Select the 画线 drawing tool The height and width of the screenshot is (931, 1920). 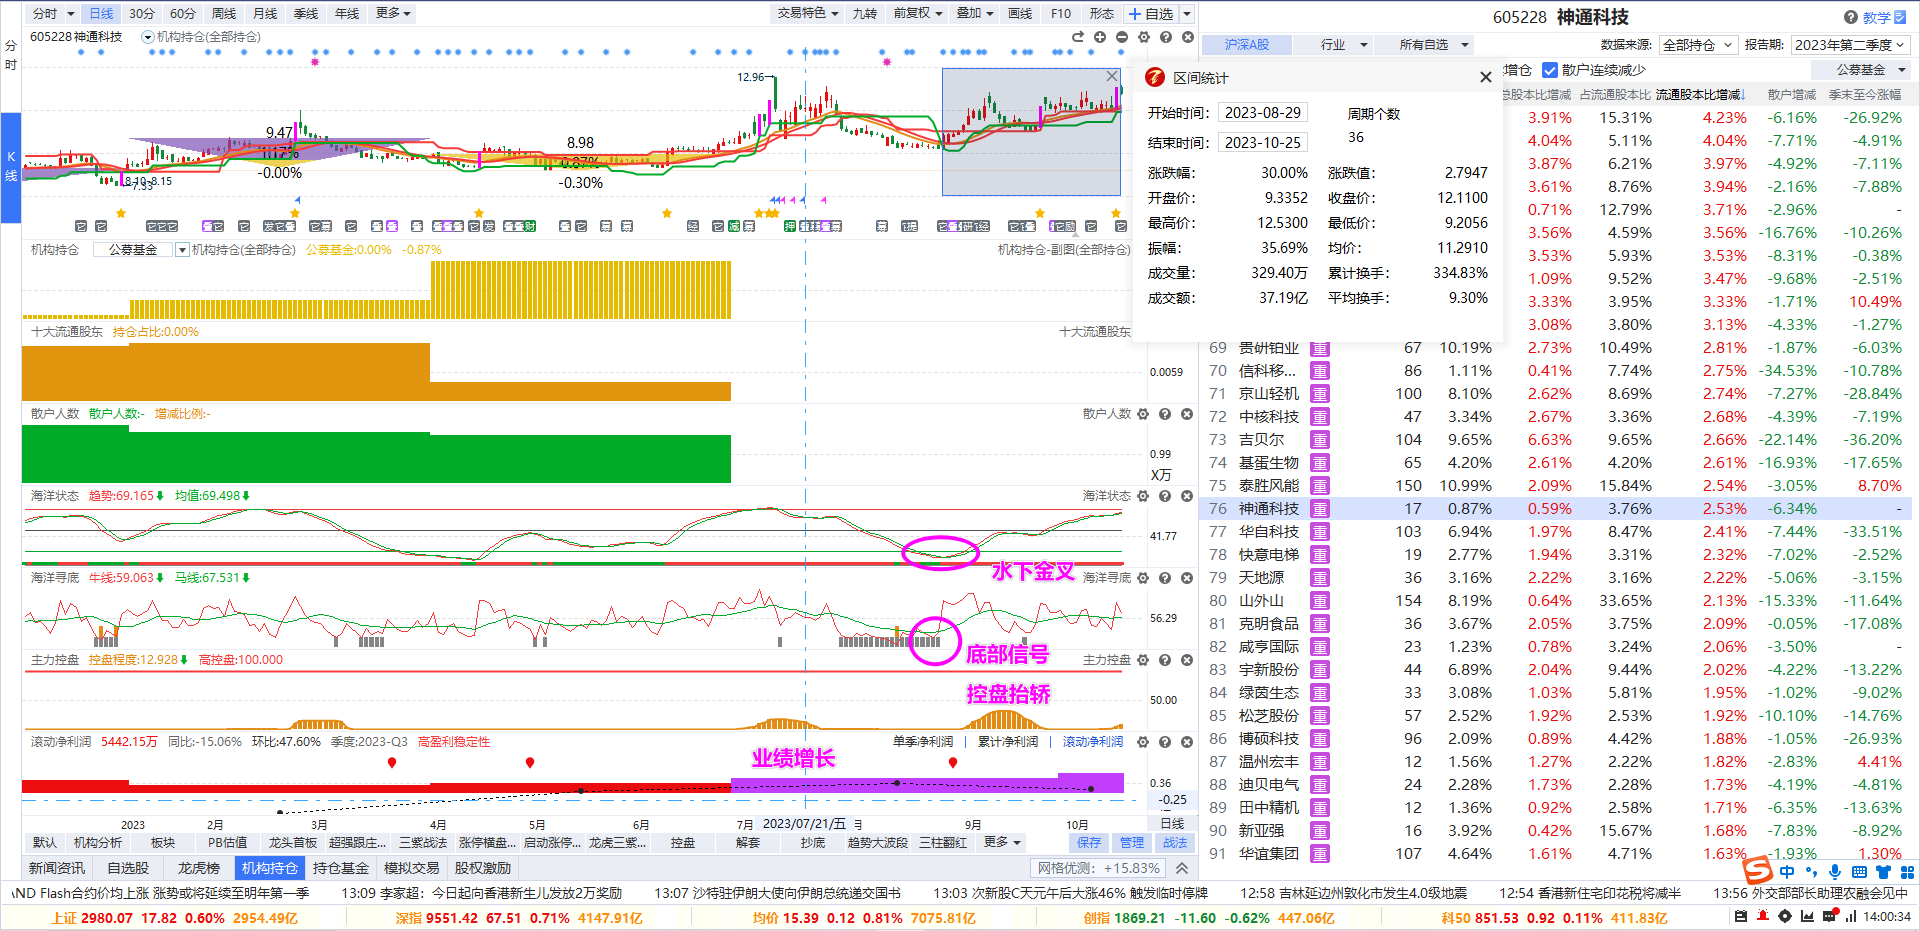pos(1020,14)
